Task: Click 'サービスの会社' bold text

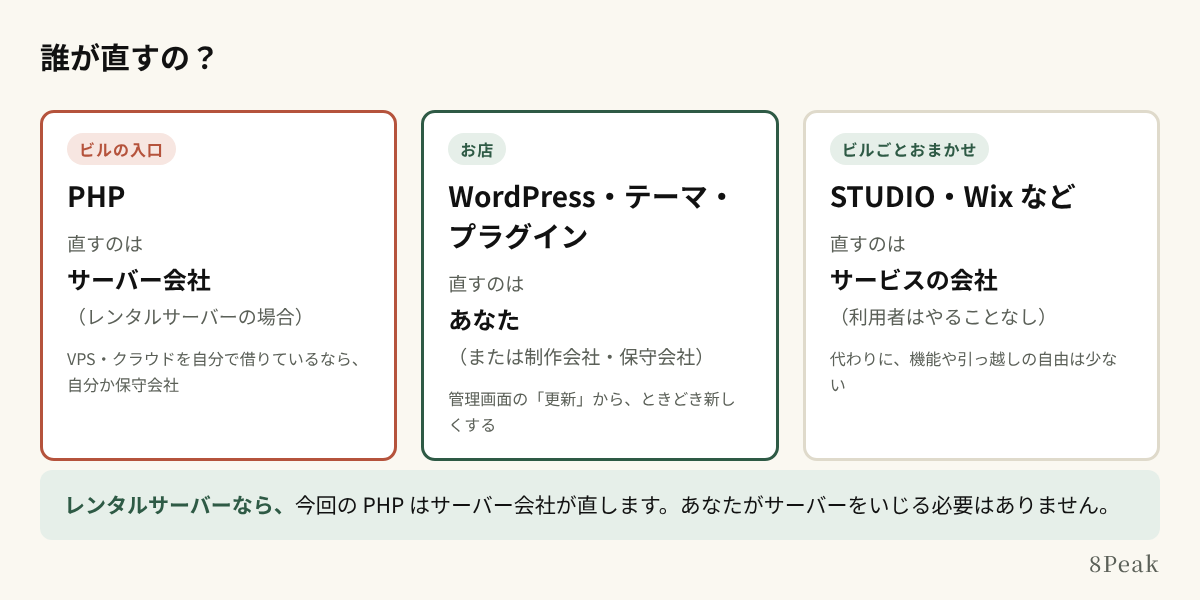Action: tap(914, 280)
